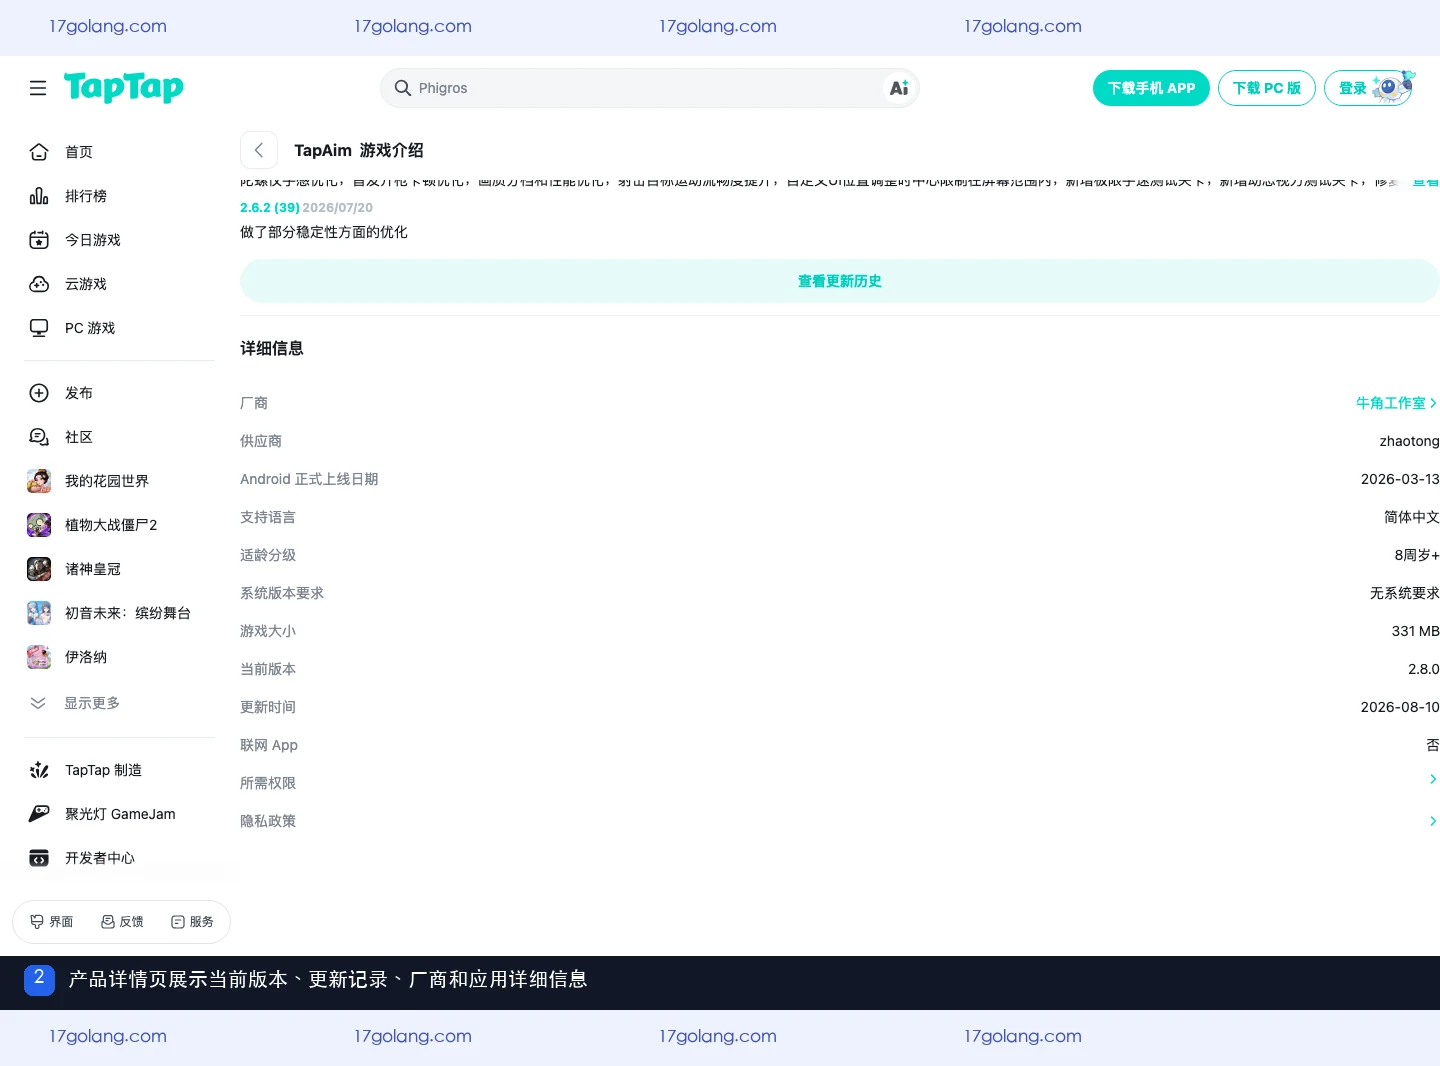Open 今日游戏 in the sidebar

coord(93,240)
